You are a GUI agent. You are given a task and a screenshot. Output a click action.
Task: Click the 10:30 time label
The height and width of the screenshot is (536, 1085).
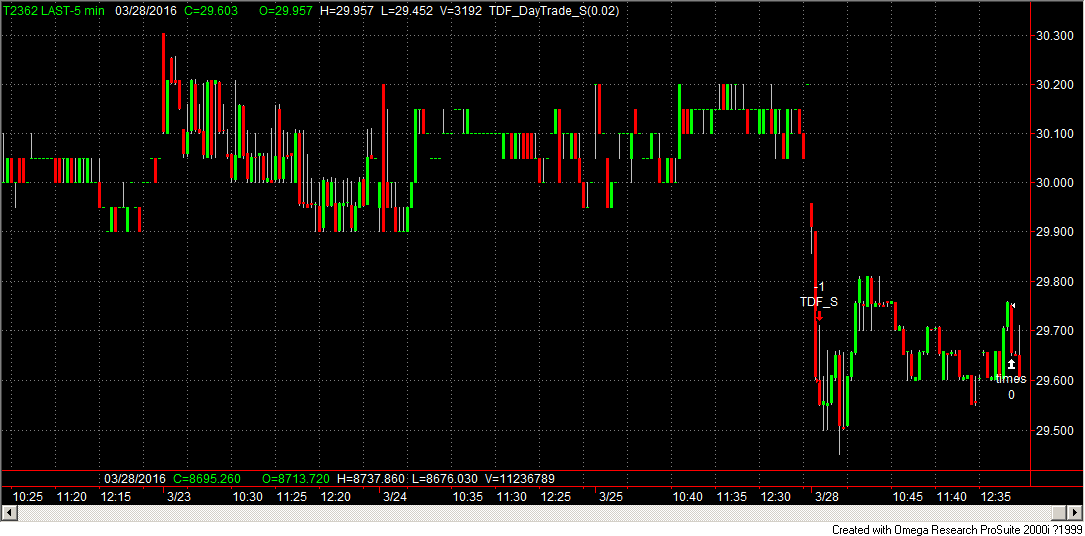click(x=247, y=497)
